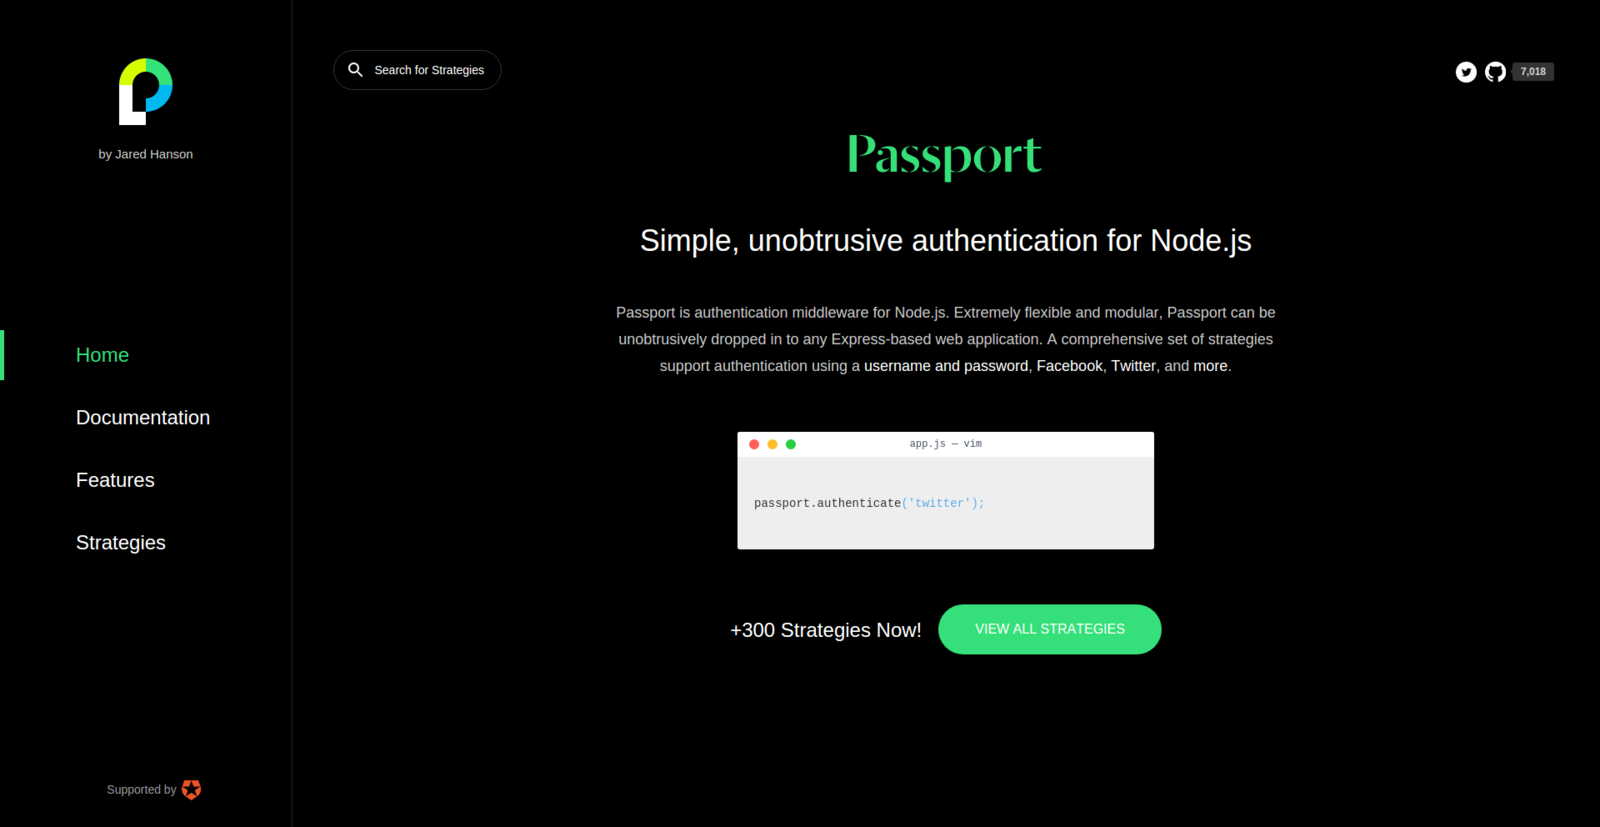The width and height of the screenshot is (1600, 827).
Task: Open the GitHub icon link
Action: click(1495, 72)
